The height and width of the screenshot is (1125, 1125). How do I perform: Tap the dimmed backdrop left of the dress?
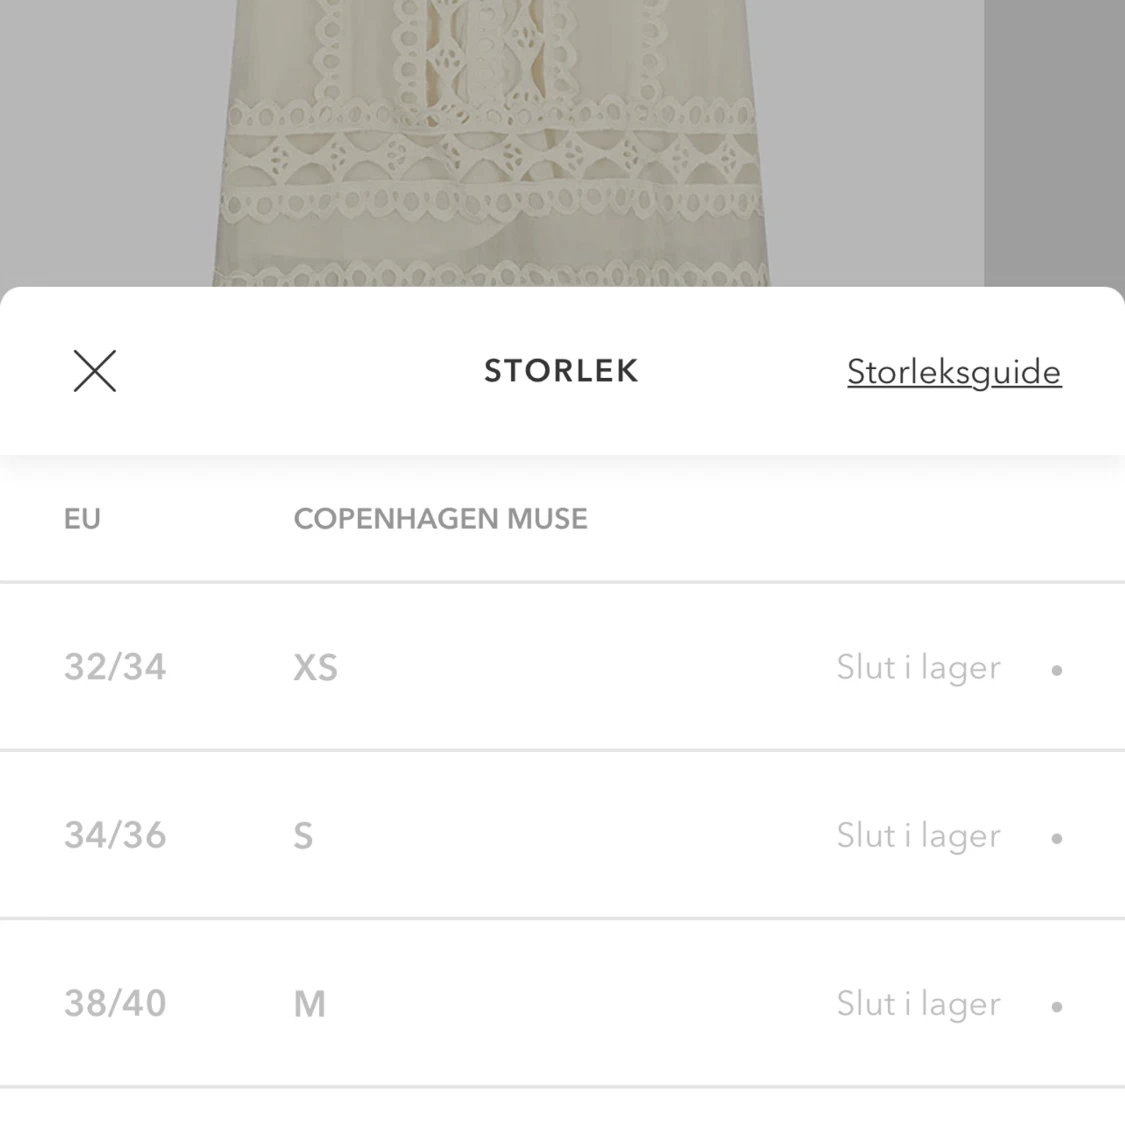[100, 140]
